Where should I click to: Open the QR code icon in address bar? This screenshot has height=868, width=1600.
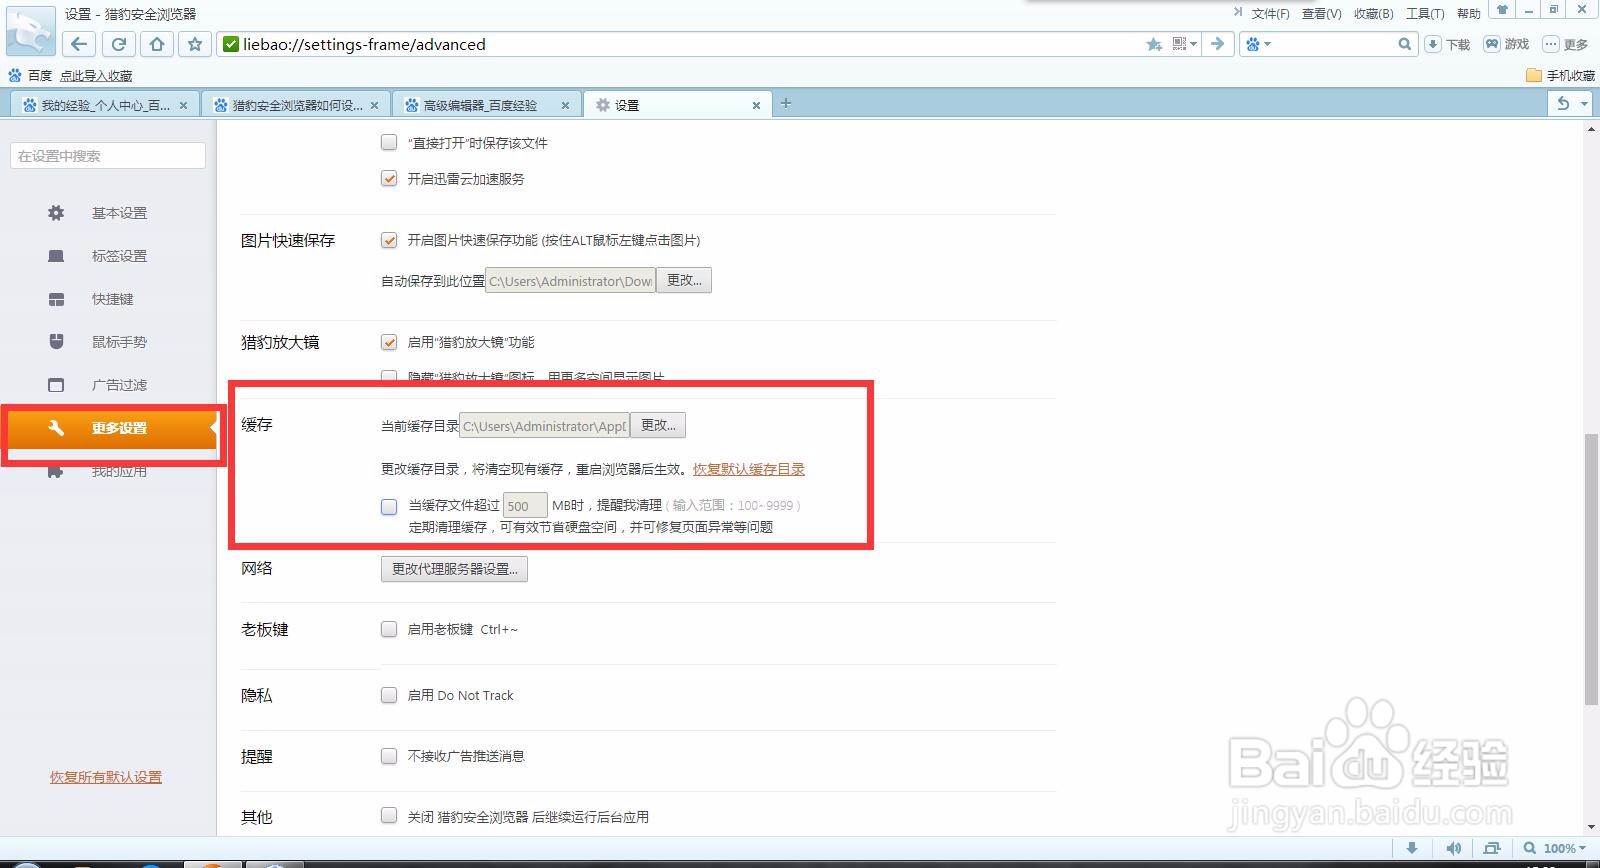[1179, 44]
